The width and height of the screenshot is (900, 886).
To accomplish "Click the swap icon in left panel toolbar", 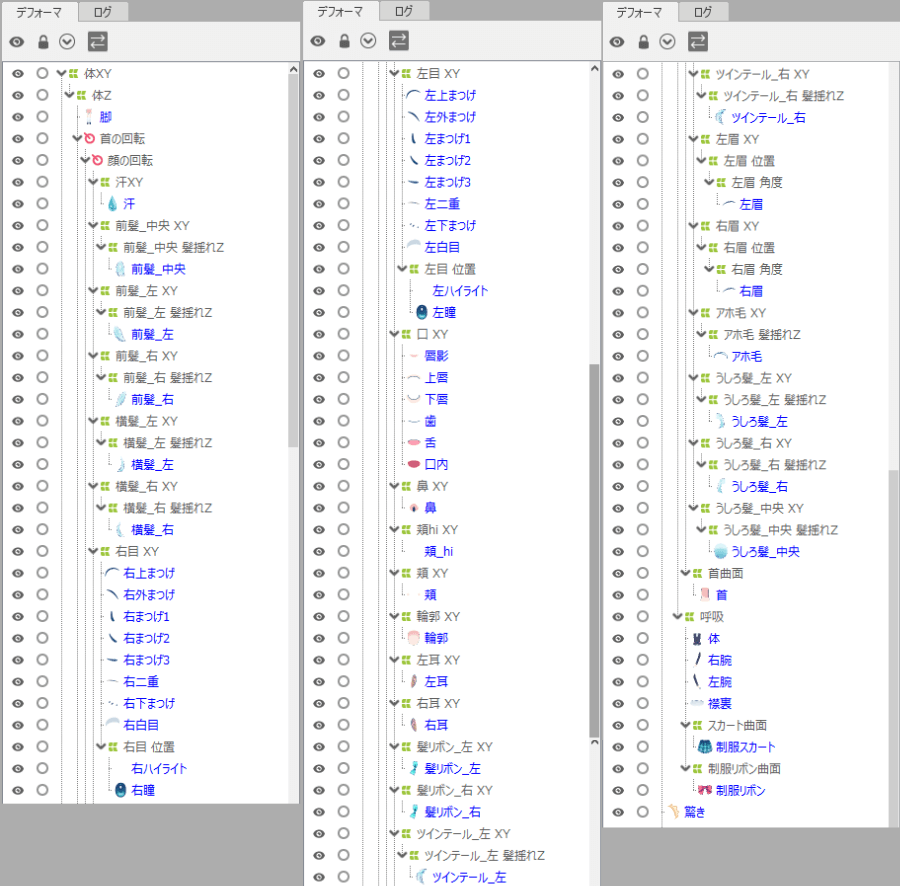I will [98, 41].
